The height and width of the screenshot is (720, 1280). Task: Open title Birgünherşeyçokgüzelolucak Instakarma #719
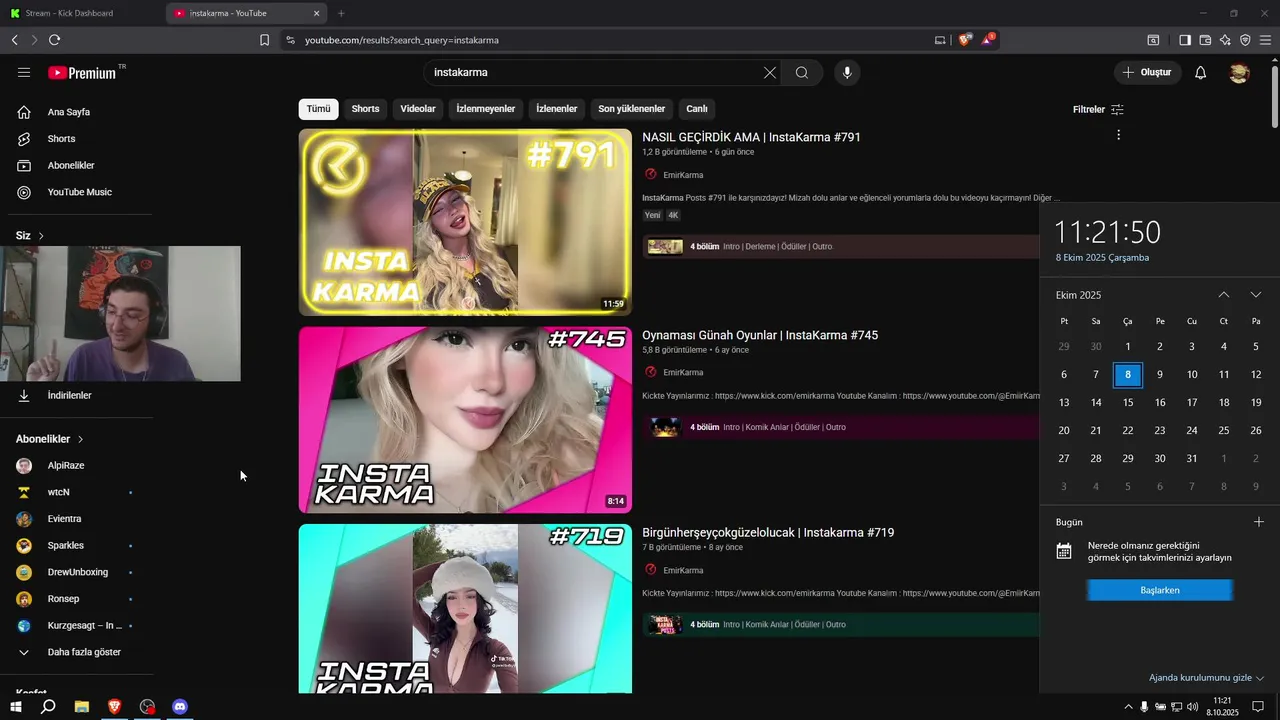point(768,533)
